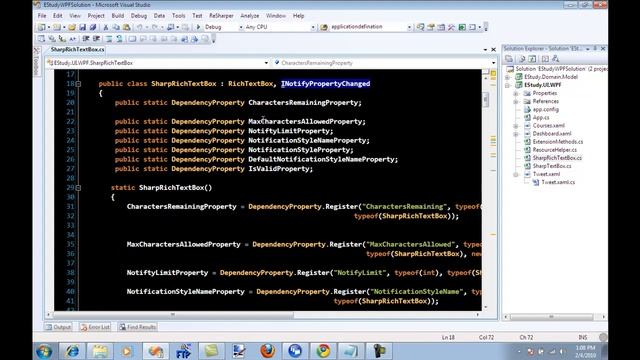640x360 pixels.
Task: Click the Paste clipboard icon
Action: pyautogui.click(x=127, y=27)
